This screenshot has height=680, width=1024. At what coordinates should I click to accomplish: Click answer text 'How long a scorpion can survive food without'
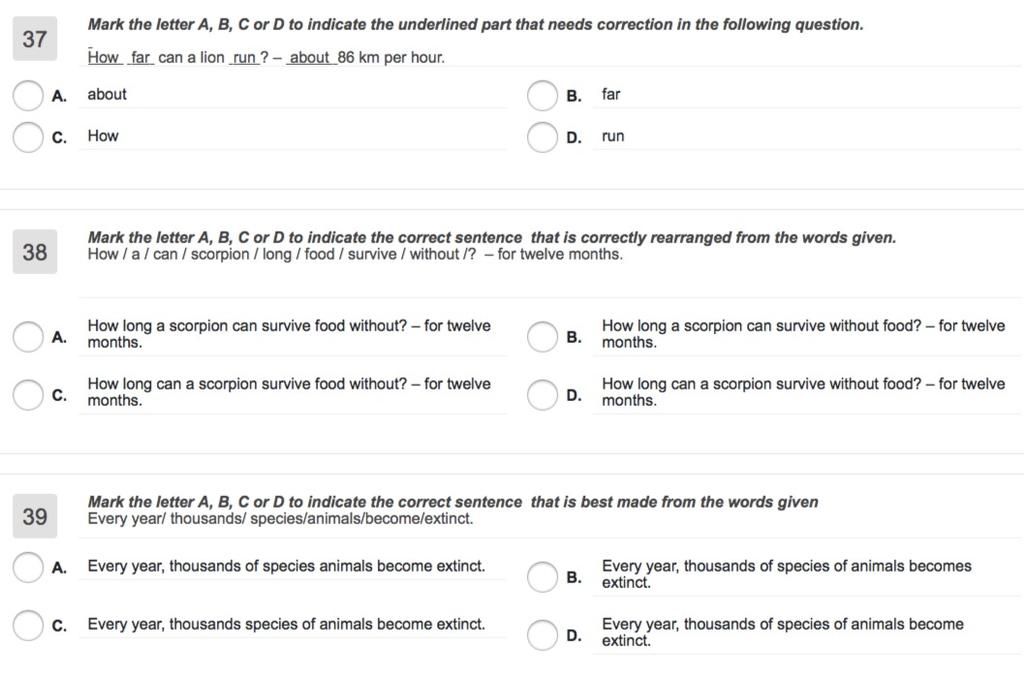click(289, 334)
